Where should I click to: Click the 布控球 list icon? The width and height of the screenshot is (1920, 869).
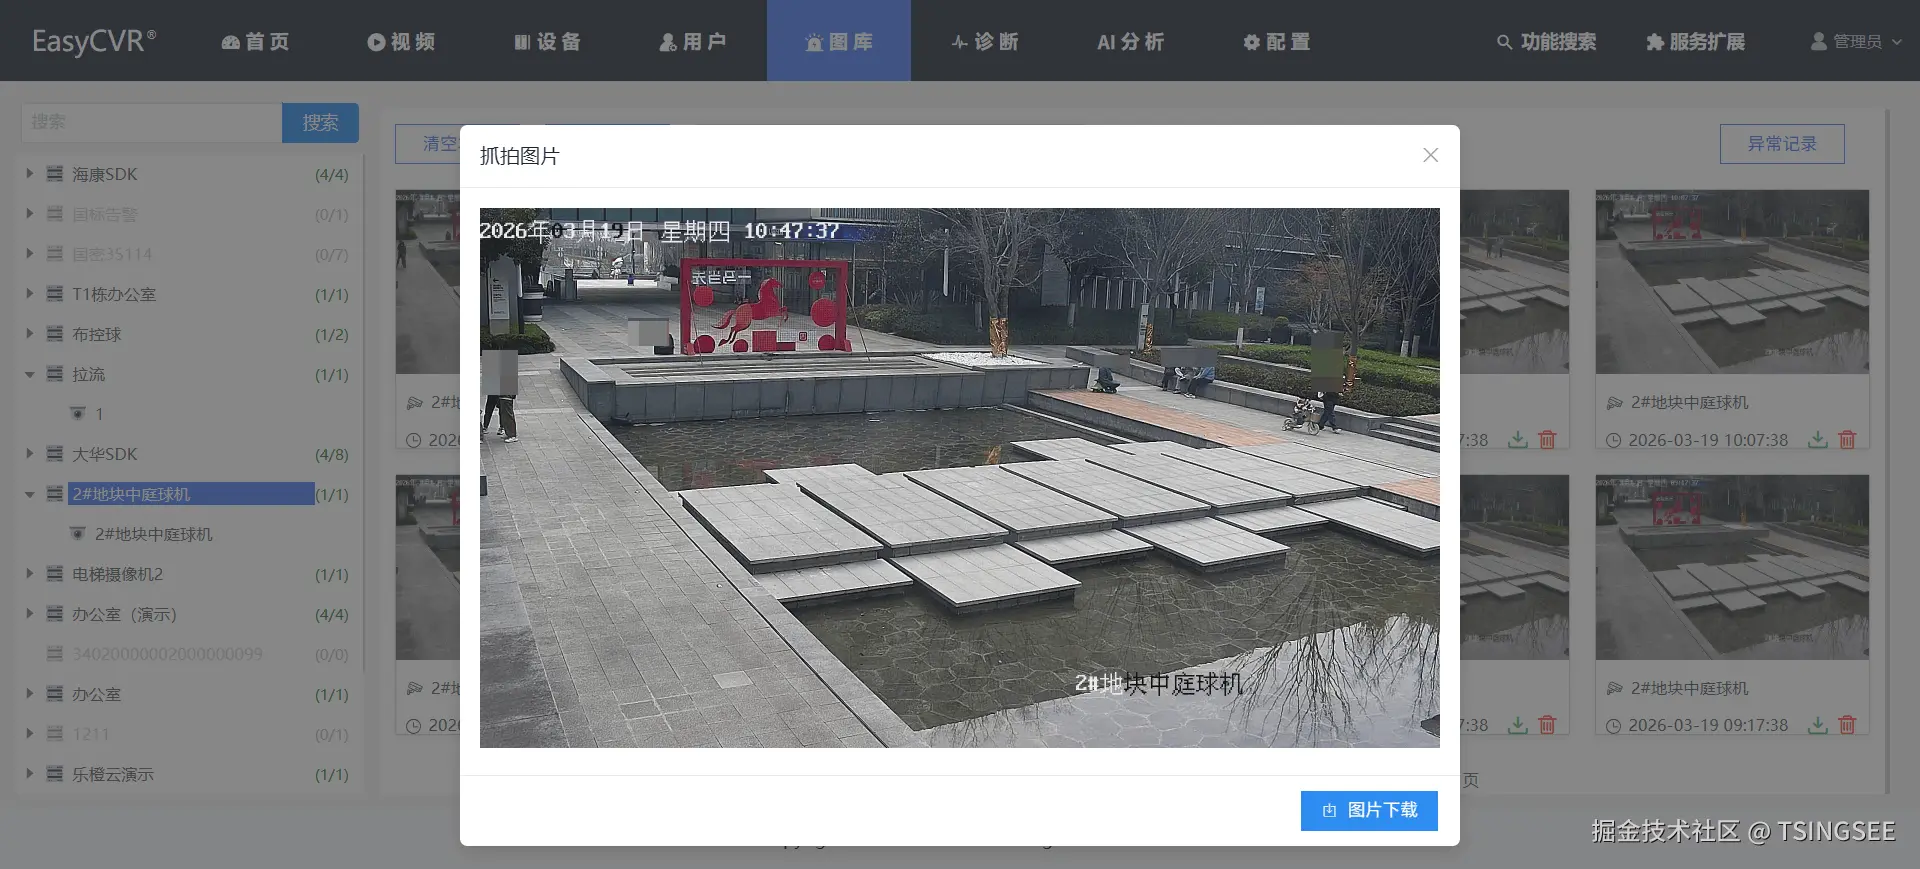[55, 334]
